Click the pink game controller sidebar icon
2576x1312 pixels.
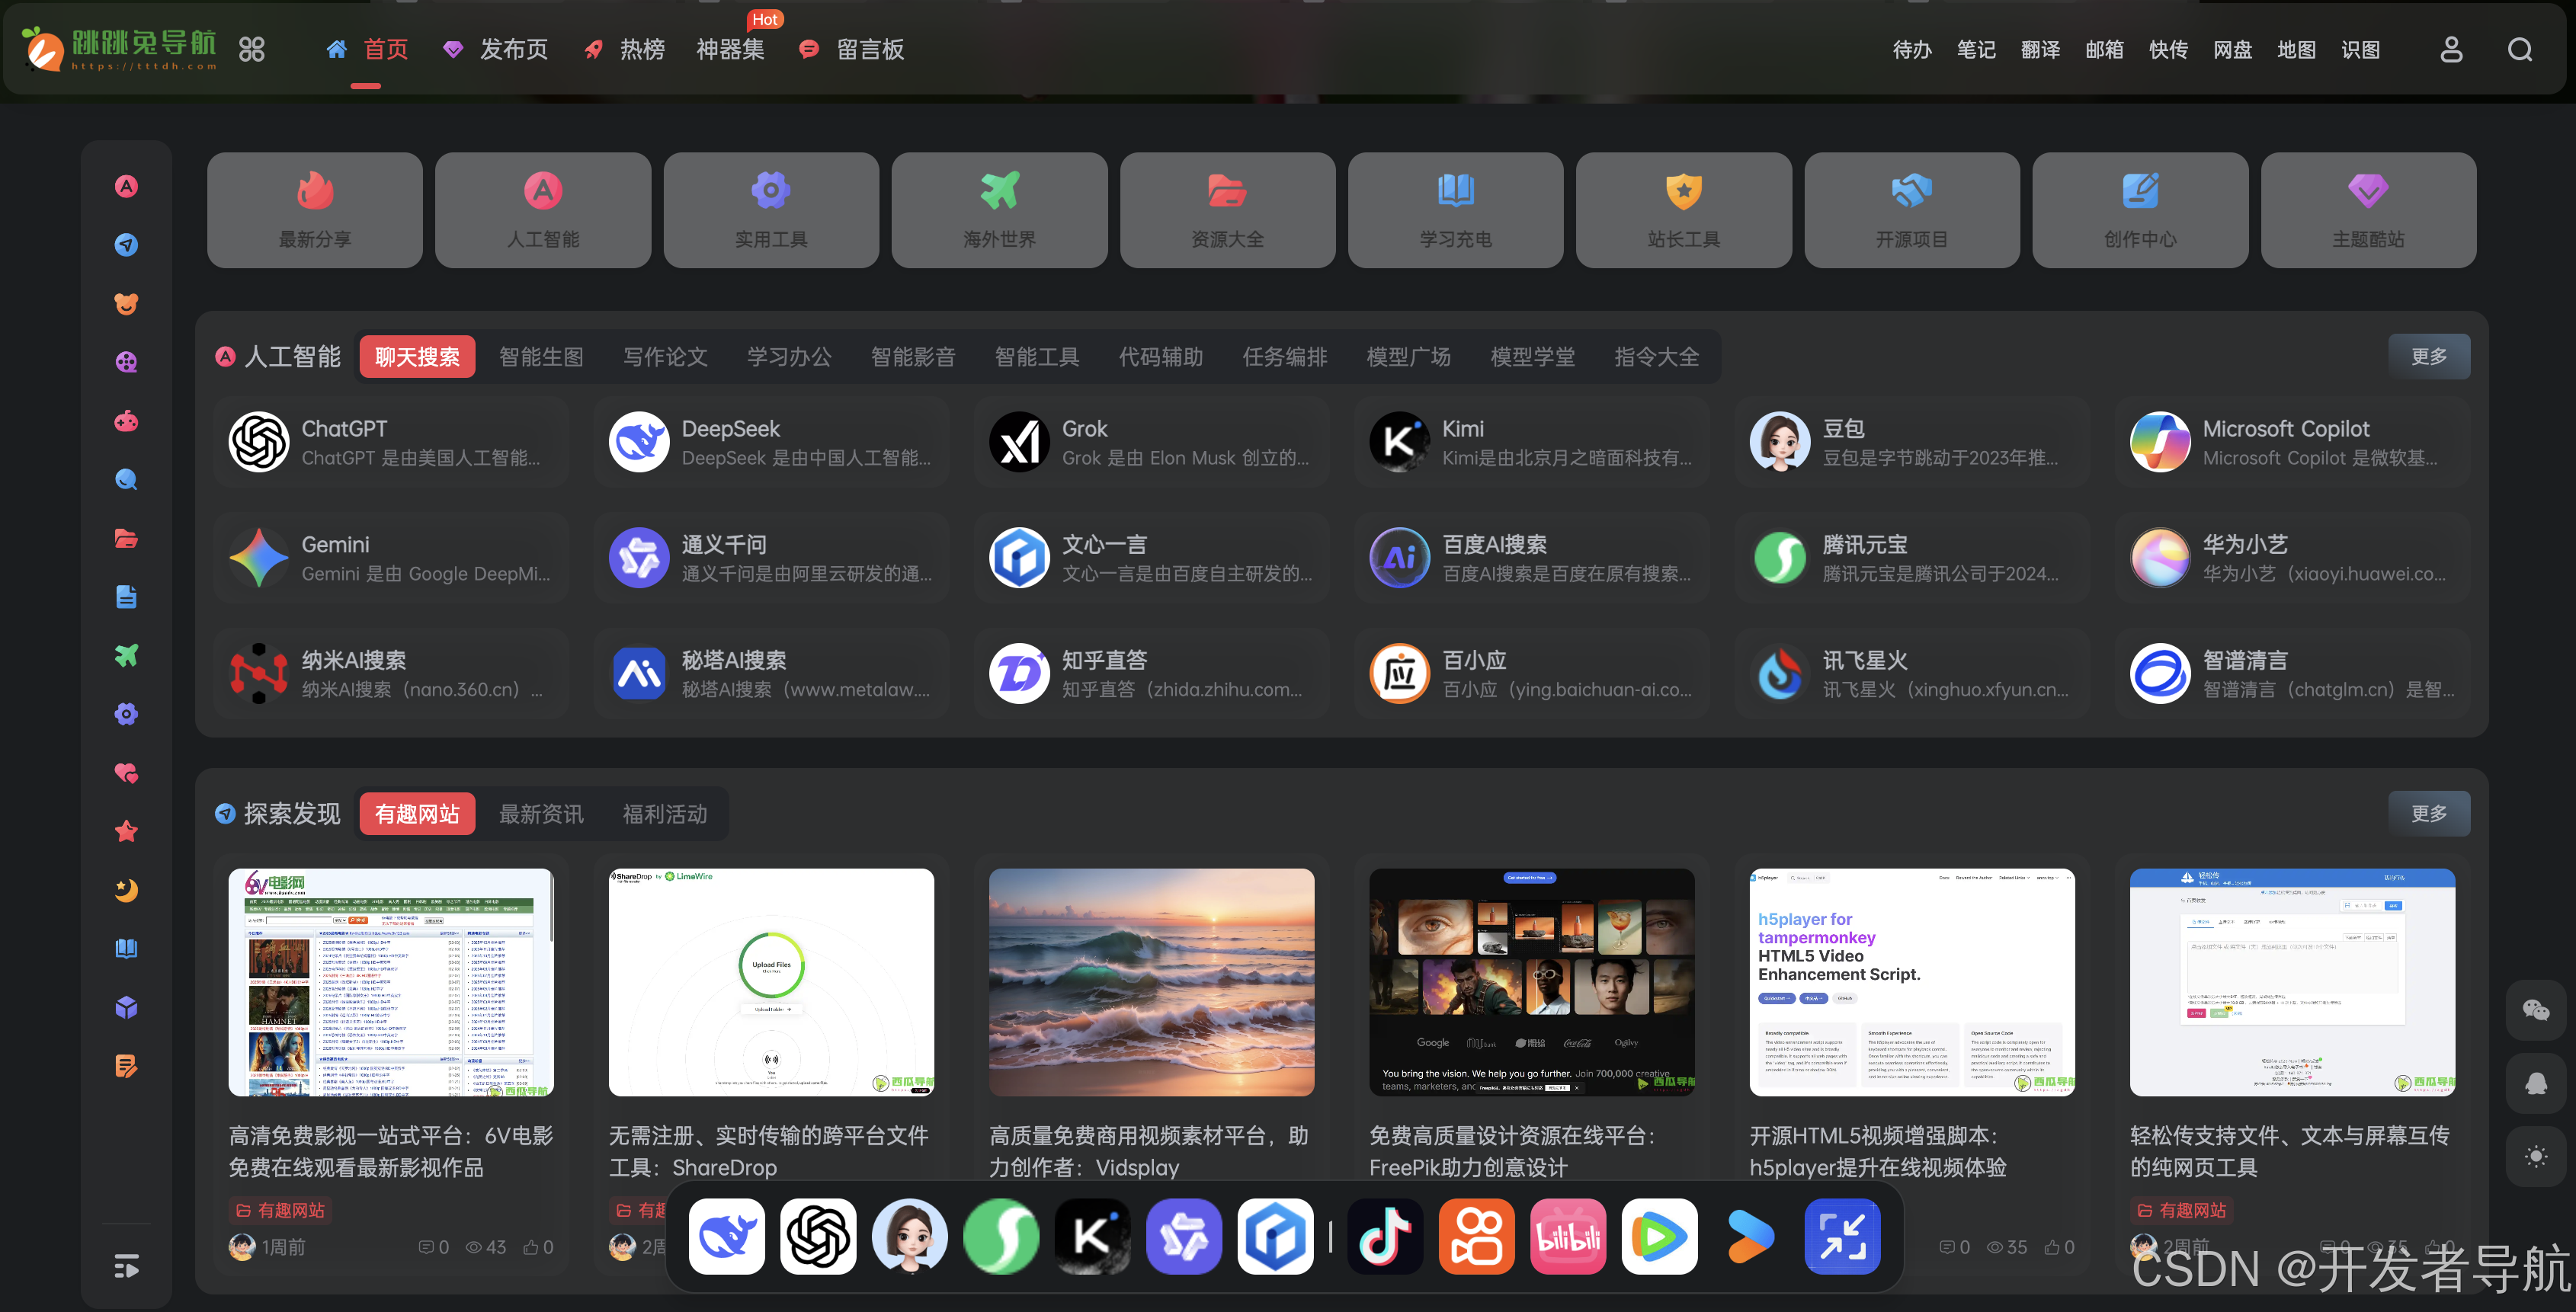[126, 421]
